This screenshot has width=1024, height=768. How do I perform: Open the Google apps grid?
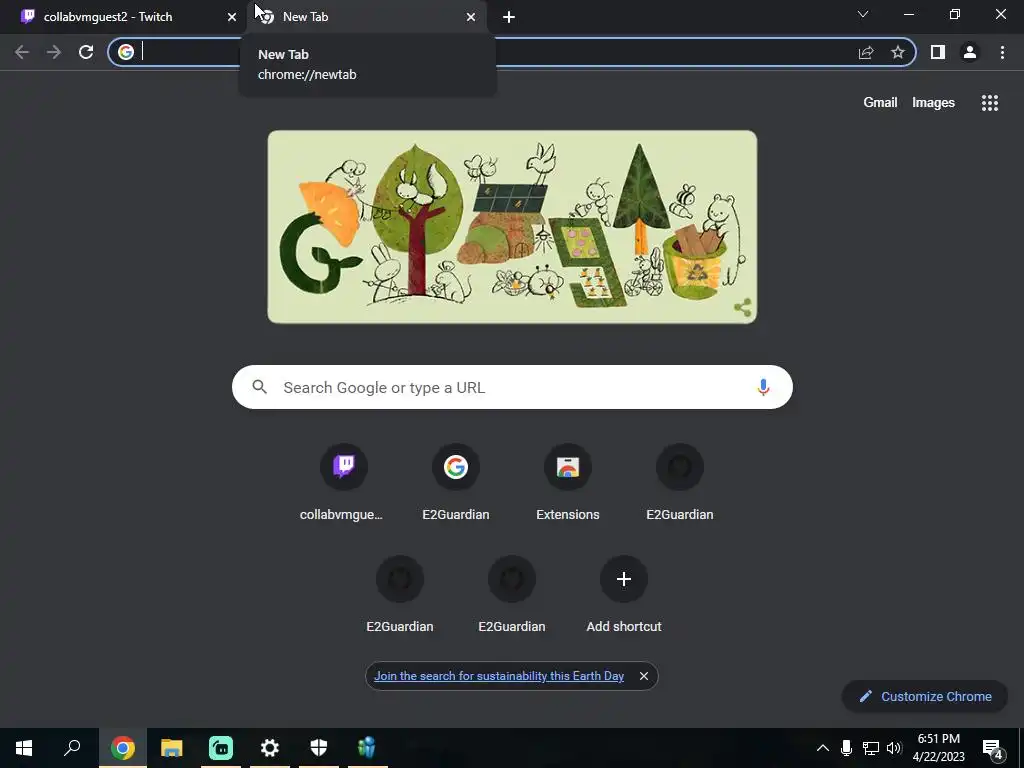pyautogui.click(x=990, y=103)
